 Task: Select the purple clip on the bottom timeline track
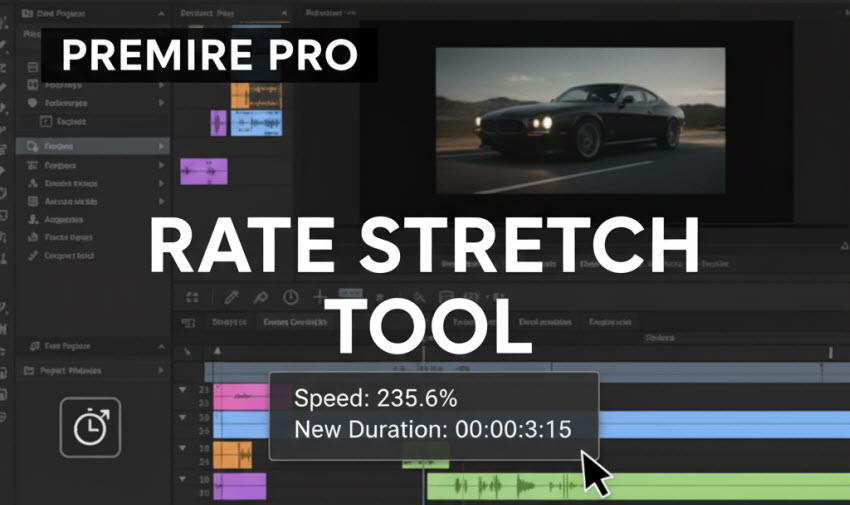pos(240,486)
